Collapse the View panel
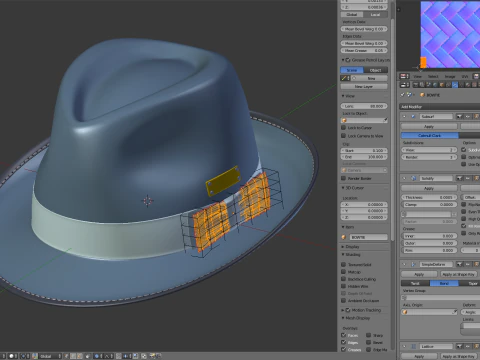 tap(343, 96)
